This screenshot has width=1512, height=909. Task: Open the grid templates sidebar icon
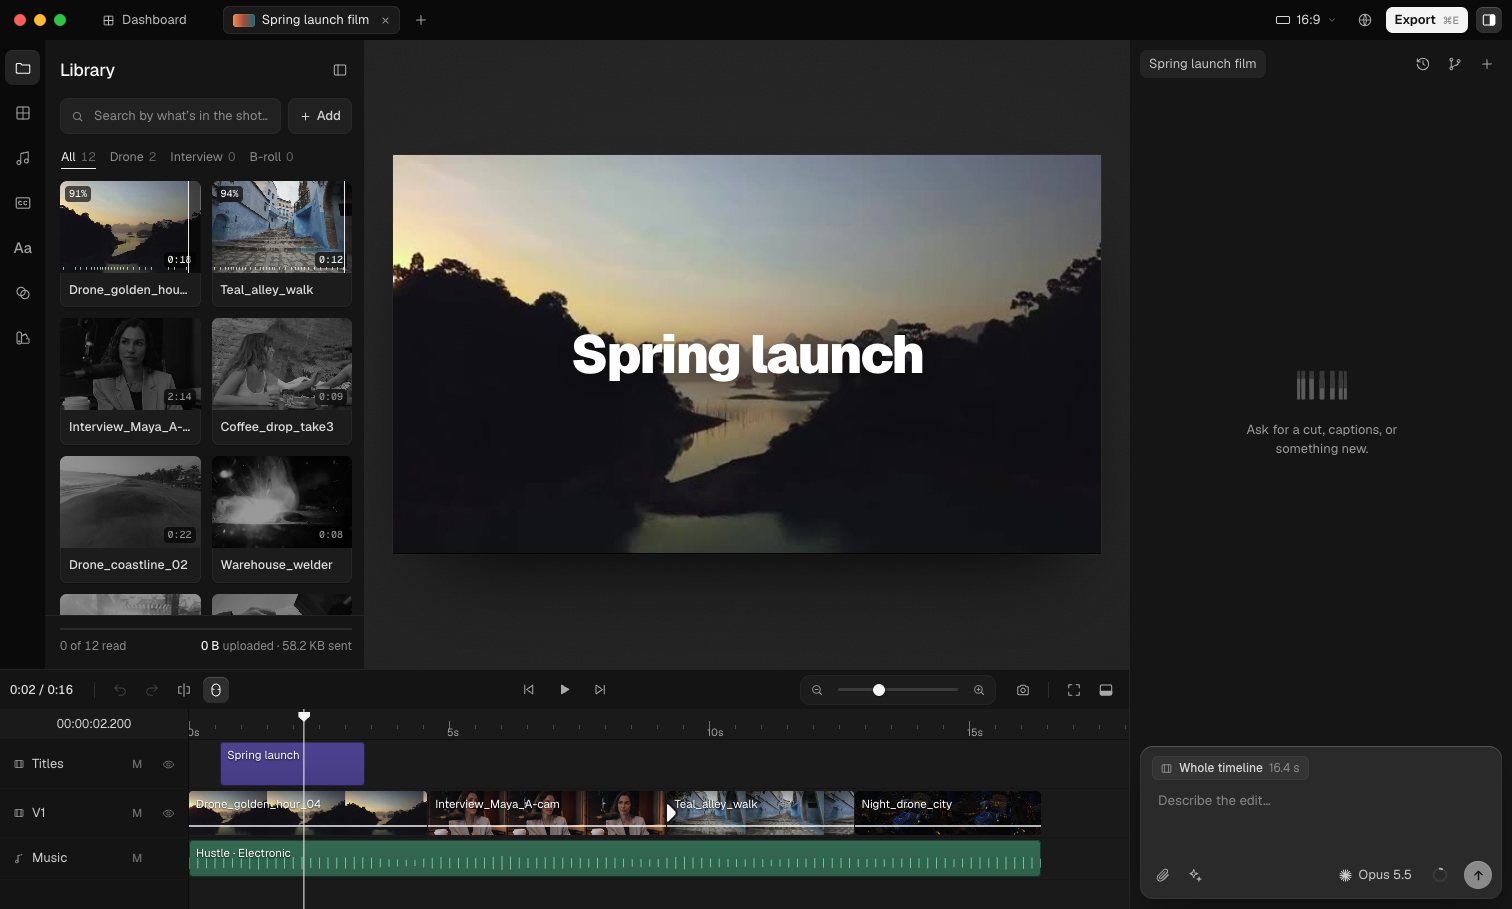pos(23,113)
